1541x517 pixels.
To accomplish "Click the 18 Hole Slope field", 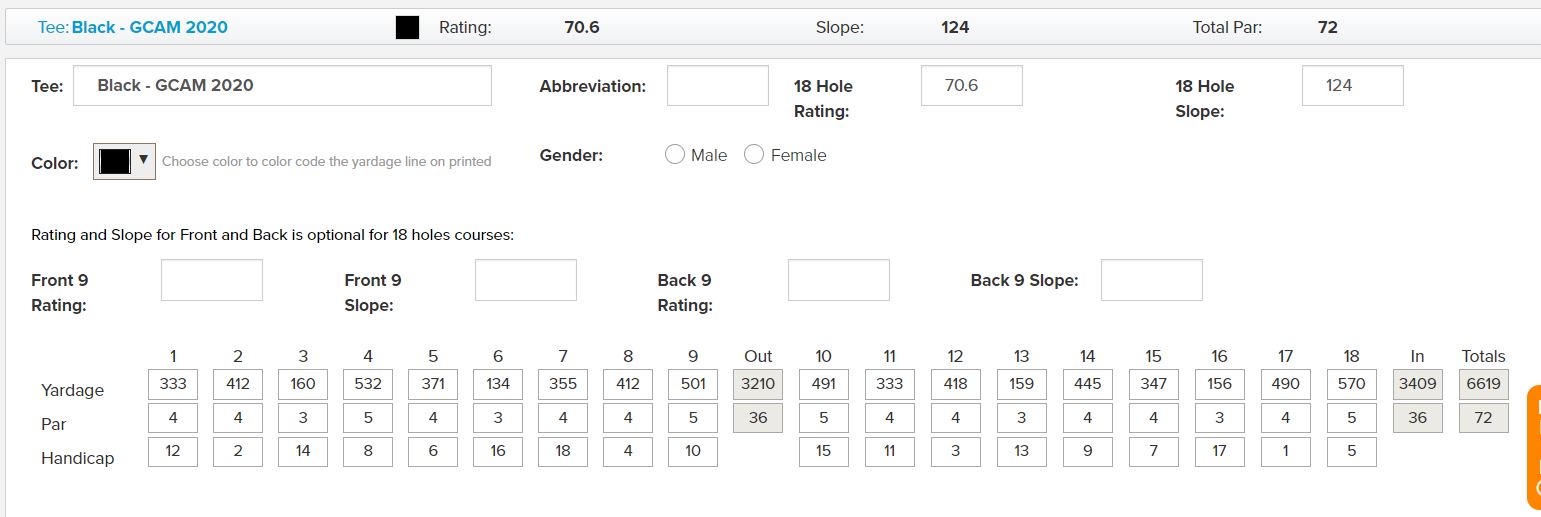I will pos(1352,86).
